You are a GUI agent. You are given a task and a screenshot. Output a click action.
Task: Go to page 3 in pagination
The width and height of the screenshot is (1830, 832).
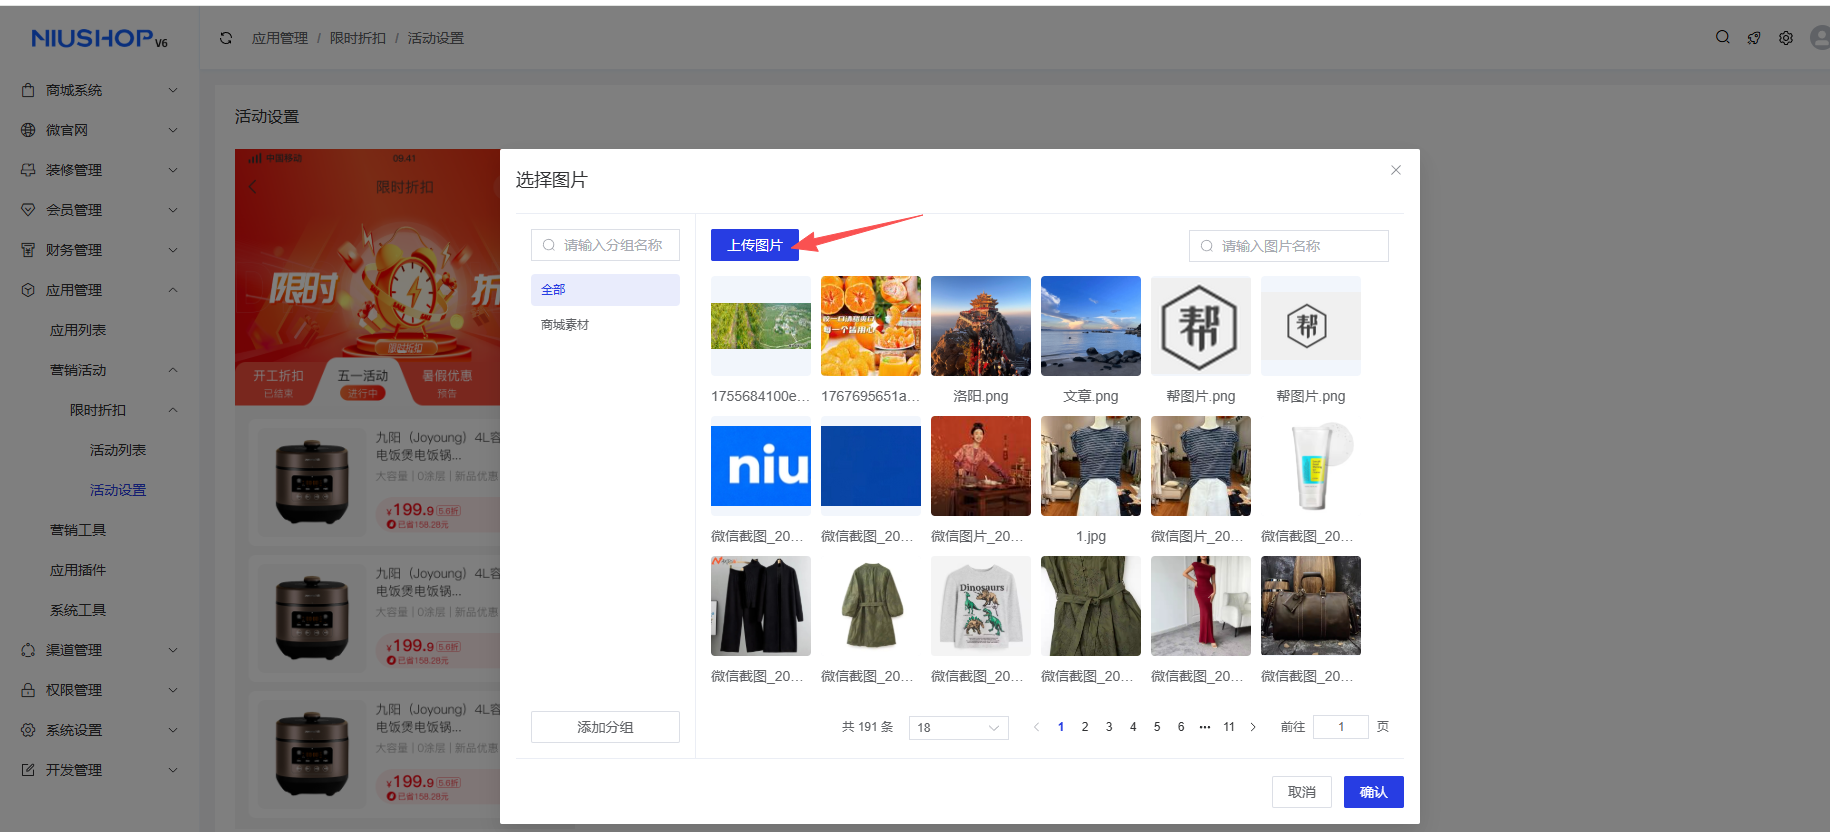(x=1109, y=727)
